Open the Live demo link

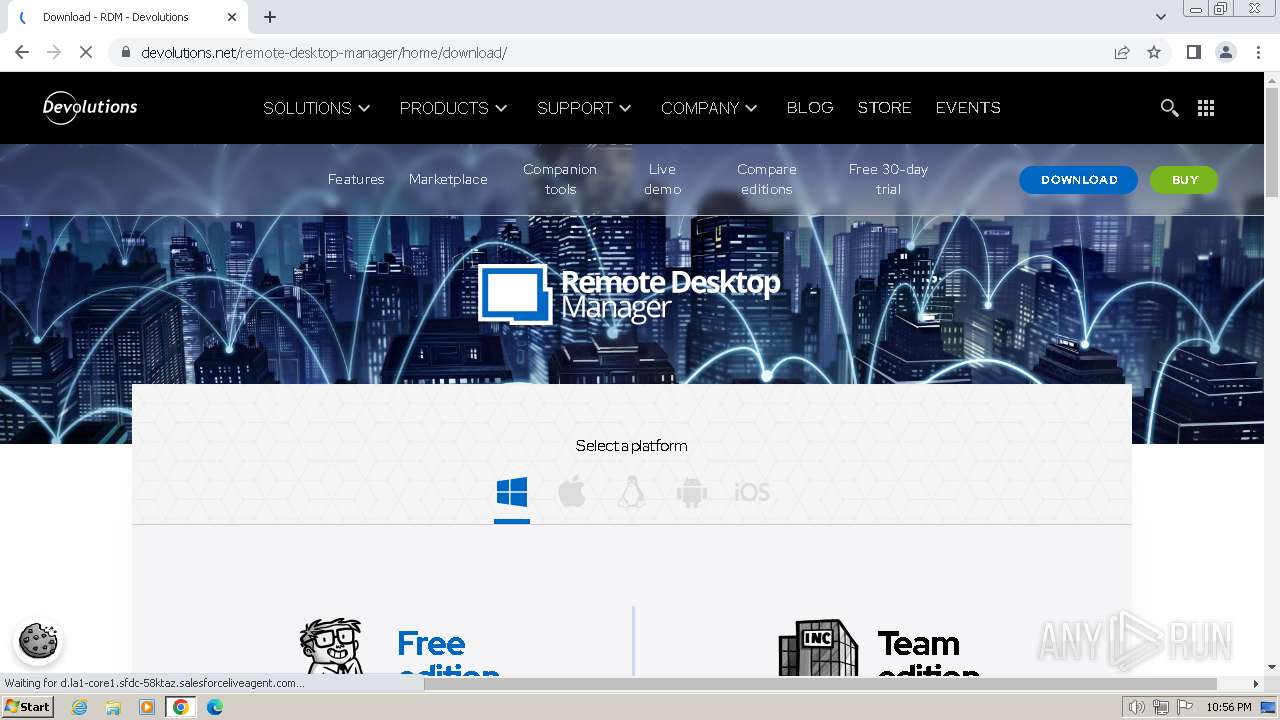coord(662,179)
